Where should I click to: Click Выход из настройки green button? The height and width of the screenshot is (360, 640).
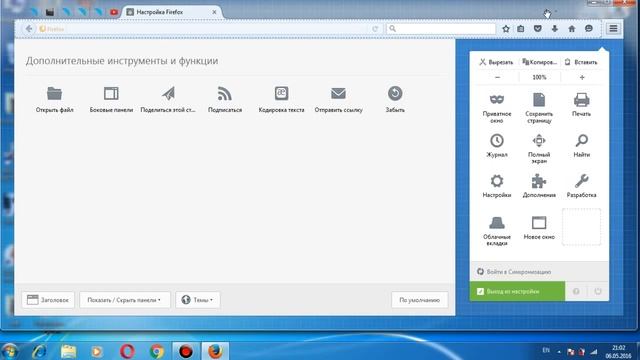[518, 291]
